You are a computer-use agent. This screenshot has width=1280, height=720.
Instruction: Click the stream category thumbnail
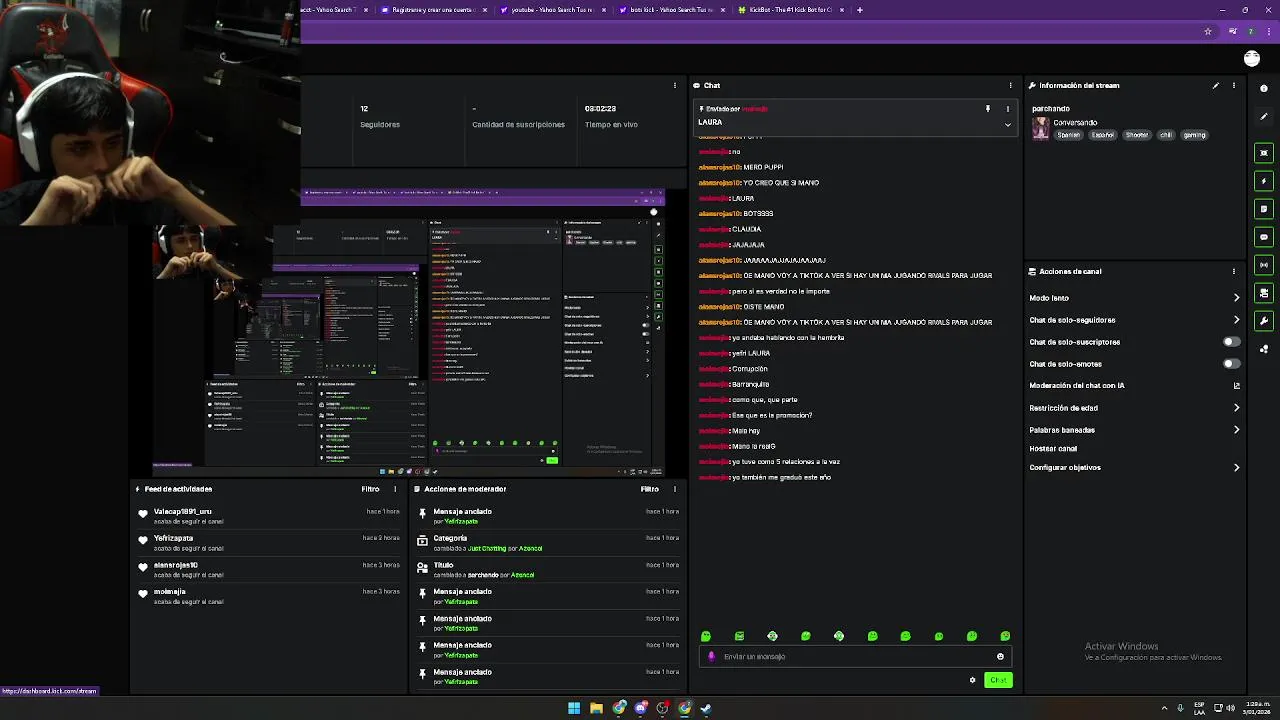click(1041, 129)
